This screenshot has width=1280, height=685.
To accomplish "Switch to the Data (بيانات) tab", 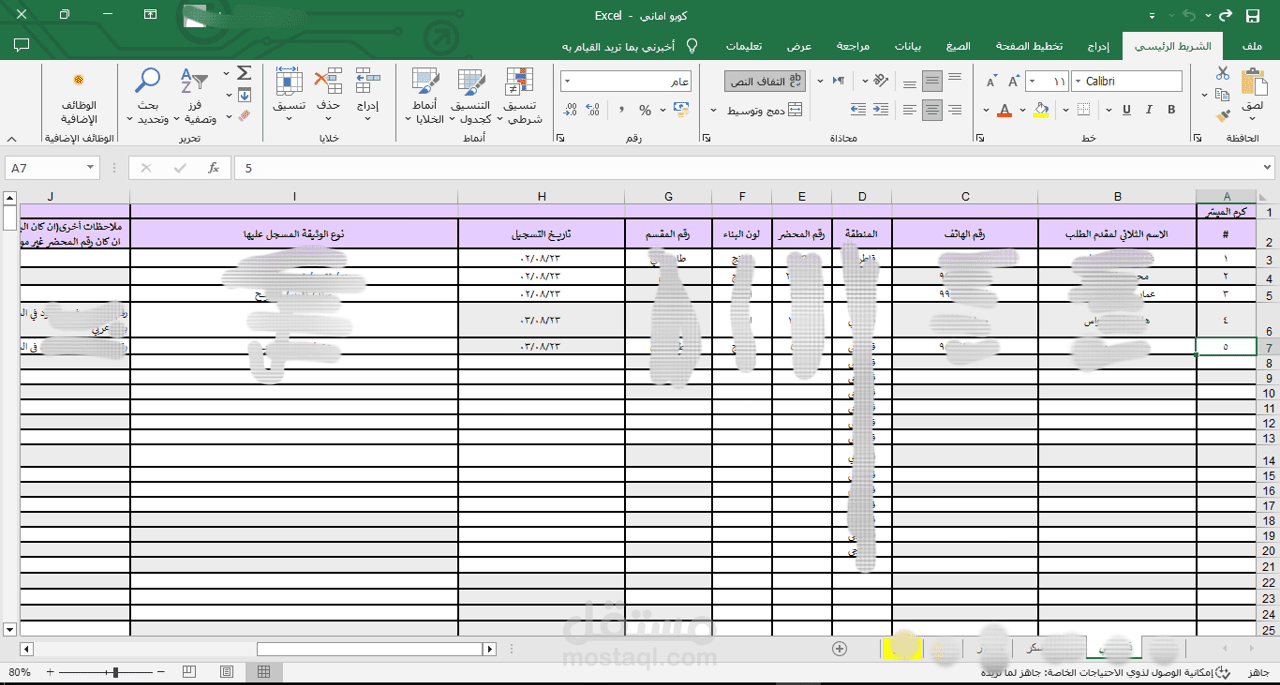I will point(908,46).
